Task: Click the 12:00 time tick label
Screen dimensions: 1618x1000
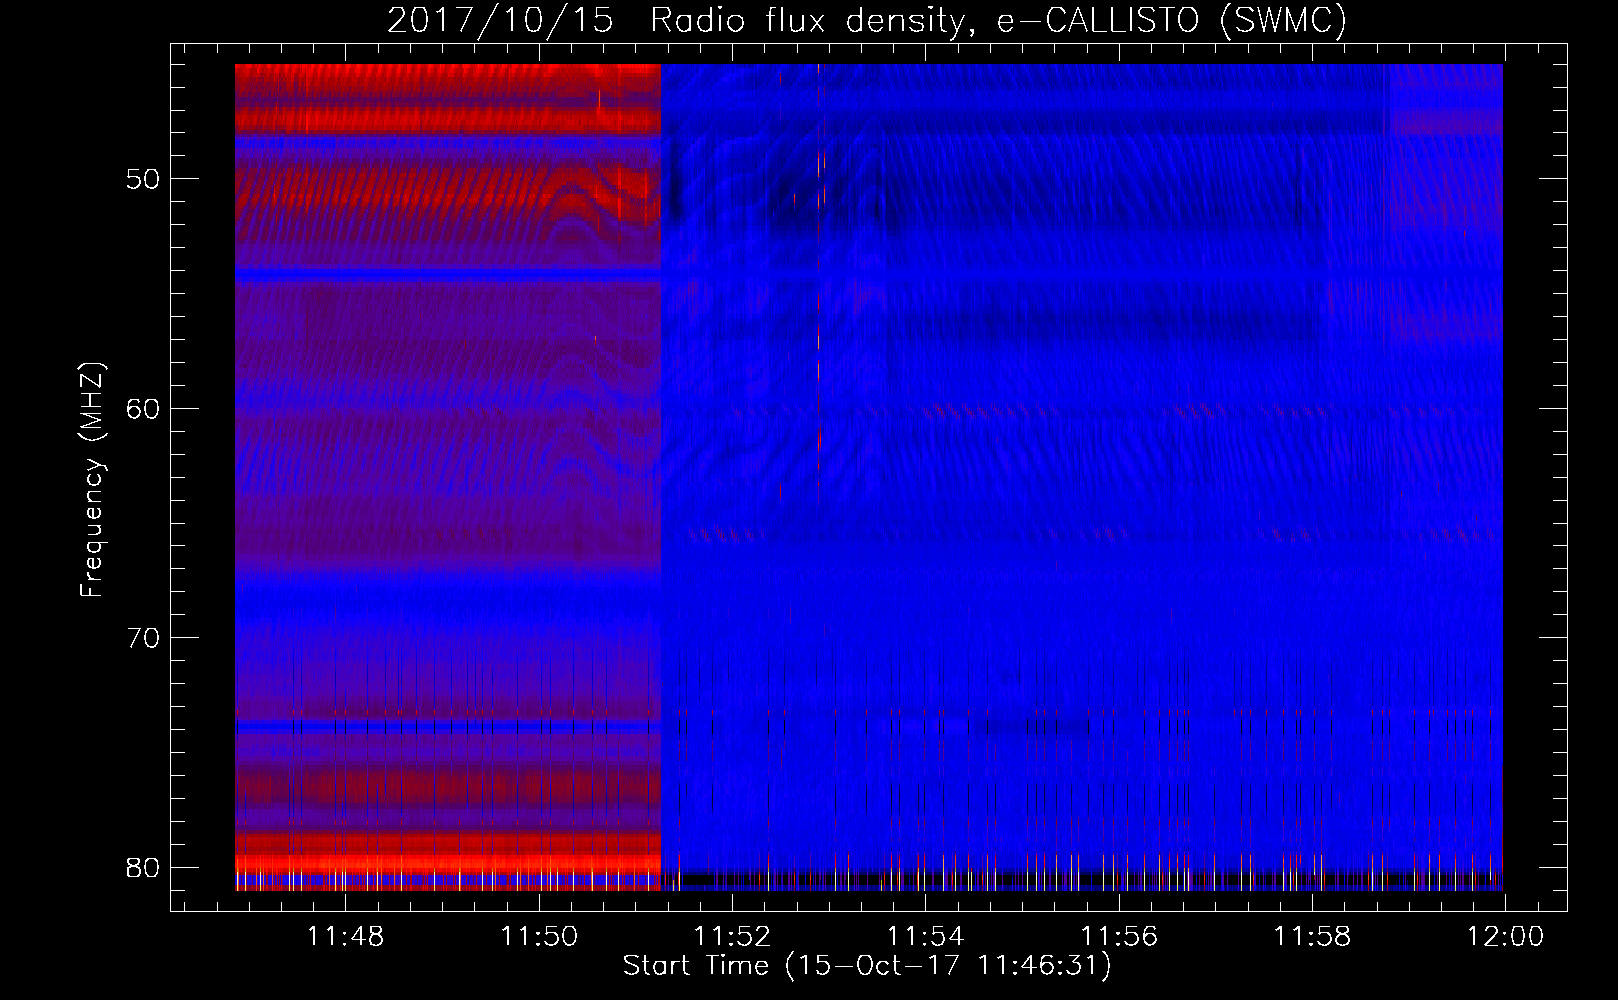Action: pos(1505,937)
